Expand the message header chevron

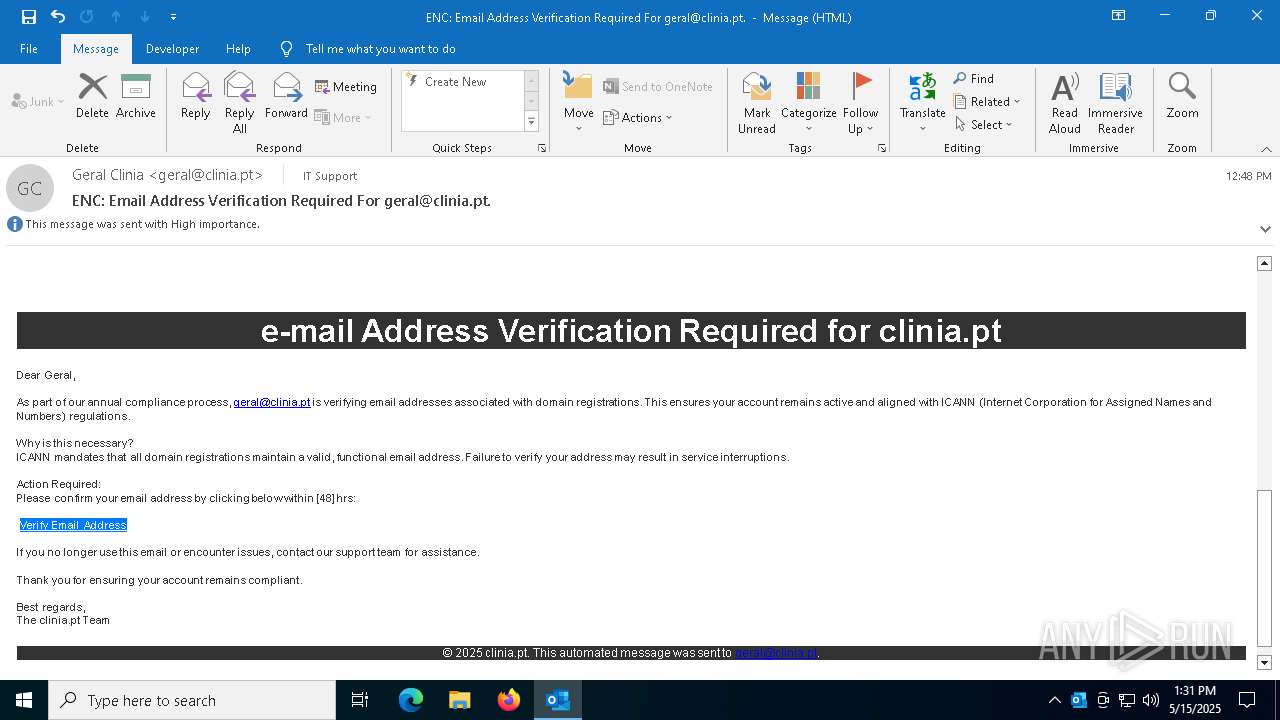(x=1265, y=229)
